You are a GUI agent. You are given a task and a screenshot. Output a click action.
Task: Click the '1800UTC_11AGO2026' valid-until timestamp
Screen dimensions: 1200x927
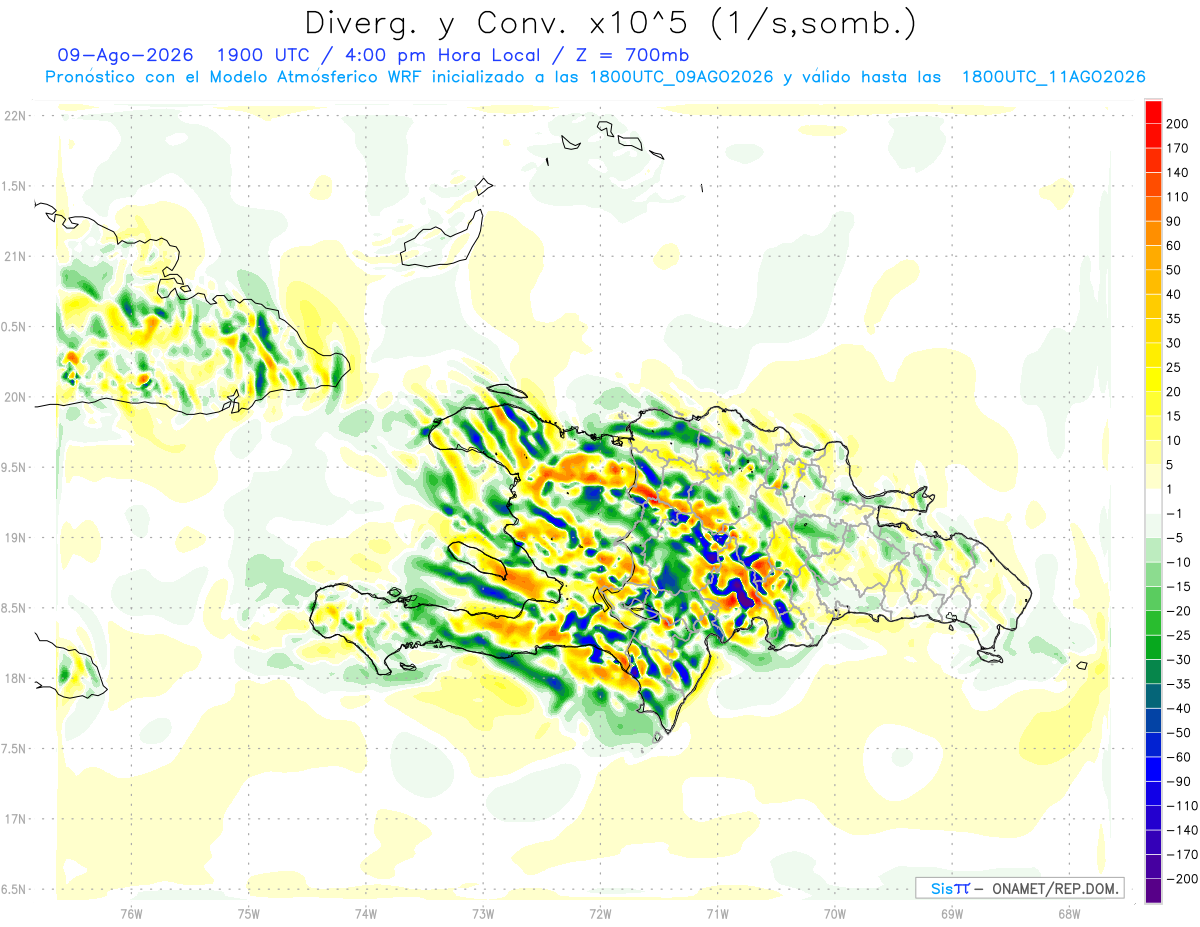point(1053,77)
